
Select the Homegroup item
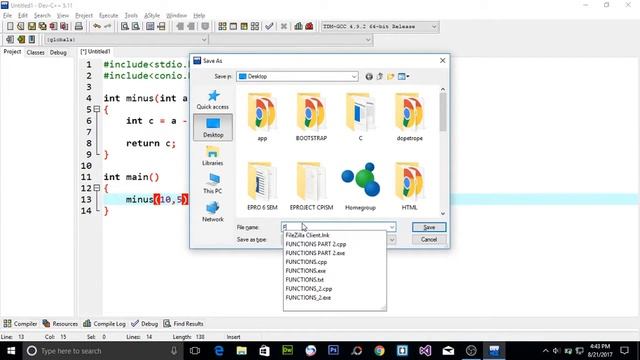click(x=360, y=186)
